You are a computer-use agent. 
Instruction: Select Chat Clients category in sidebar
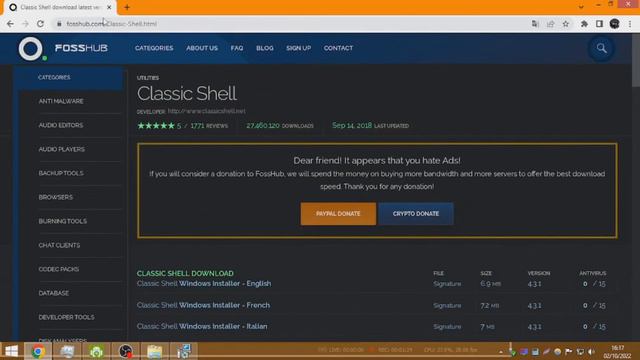[x=59, y=245]
